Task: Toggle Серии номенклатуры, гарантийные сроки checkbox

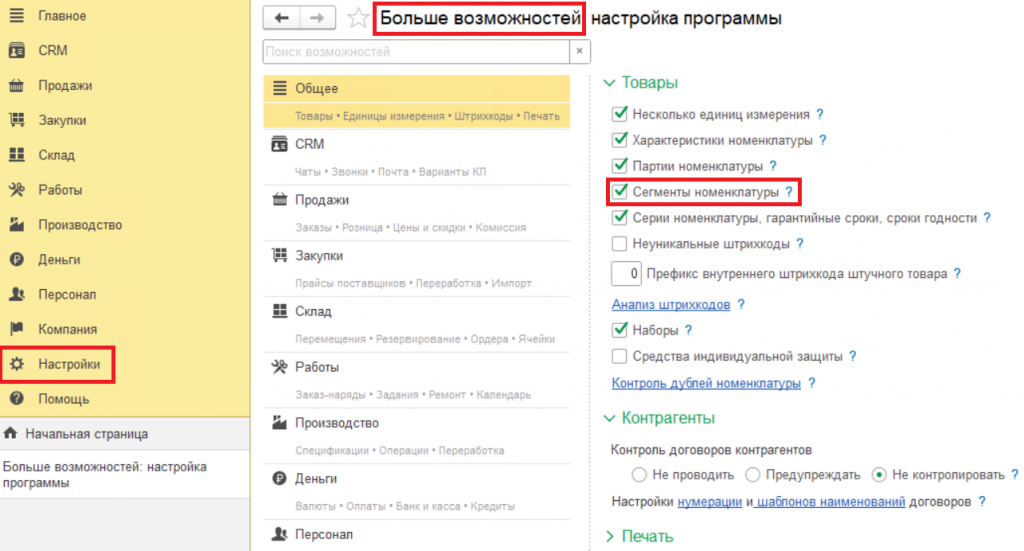Action: pos(620,217)
